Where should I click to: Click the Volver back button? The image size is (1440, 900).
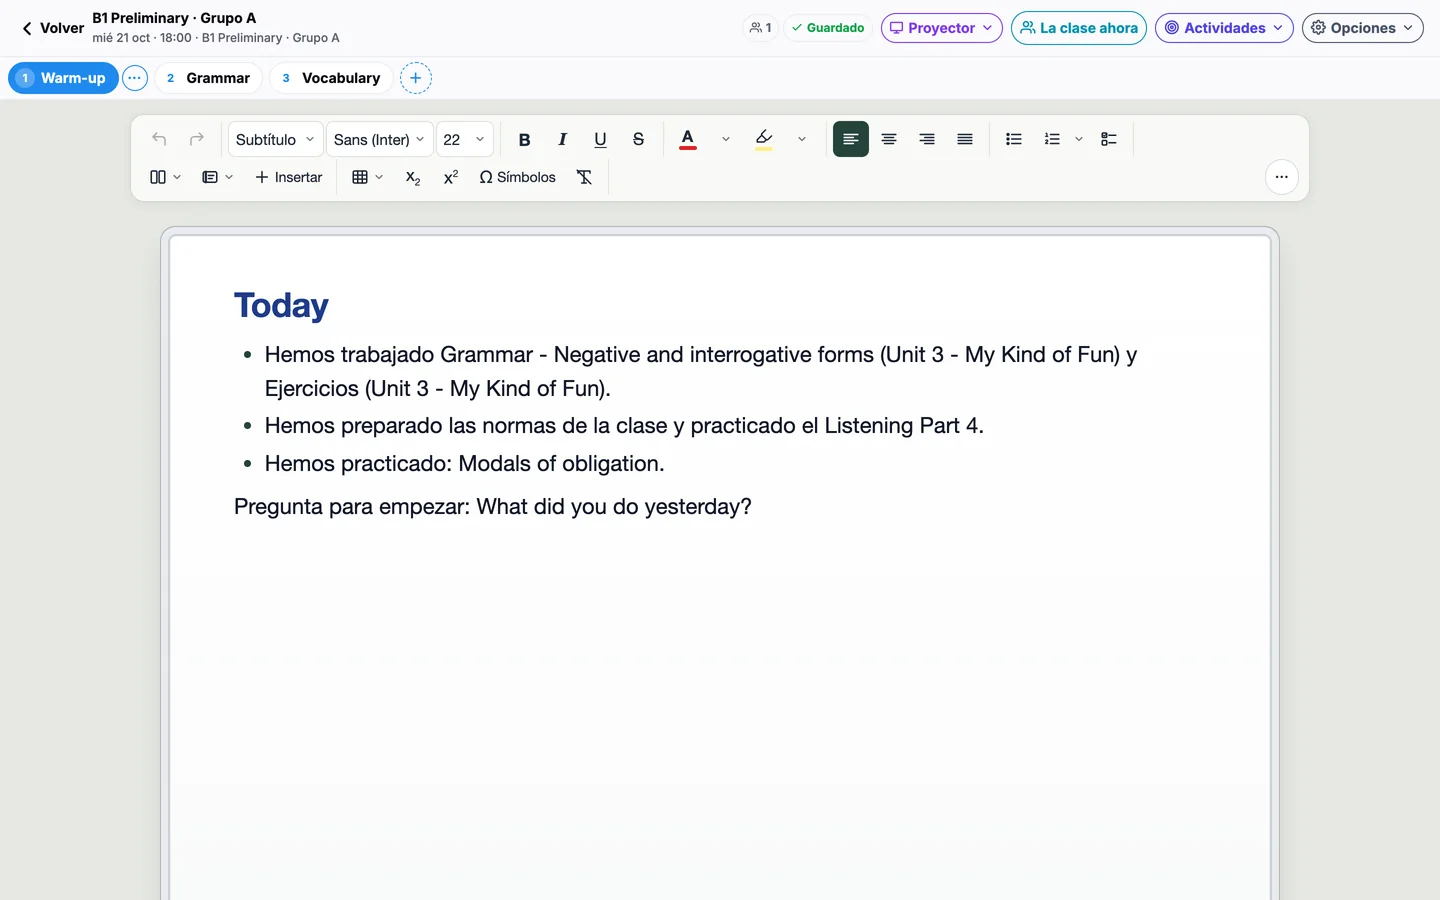point(52,28)
